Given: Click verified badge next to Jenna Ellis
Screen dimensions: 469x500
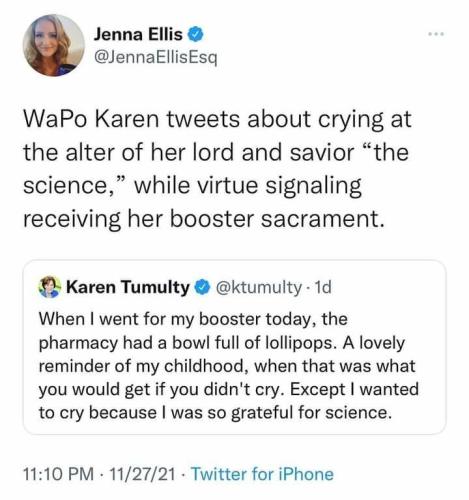Looking at the screenshot, I should tap(196, 35).
